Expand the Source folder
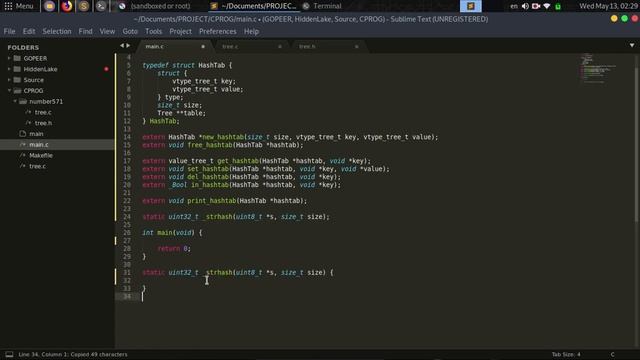The width and height of the screenshot is (640, 360). (9, 80)
